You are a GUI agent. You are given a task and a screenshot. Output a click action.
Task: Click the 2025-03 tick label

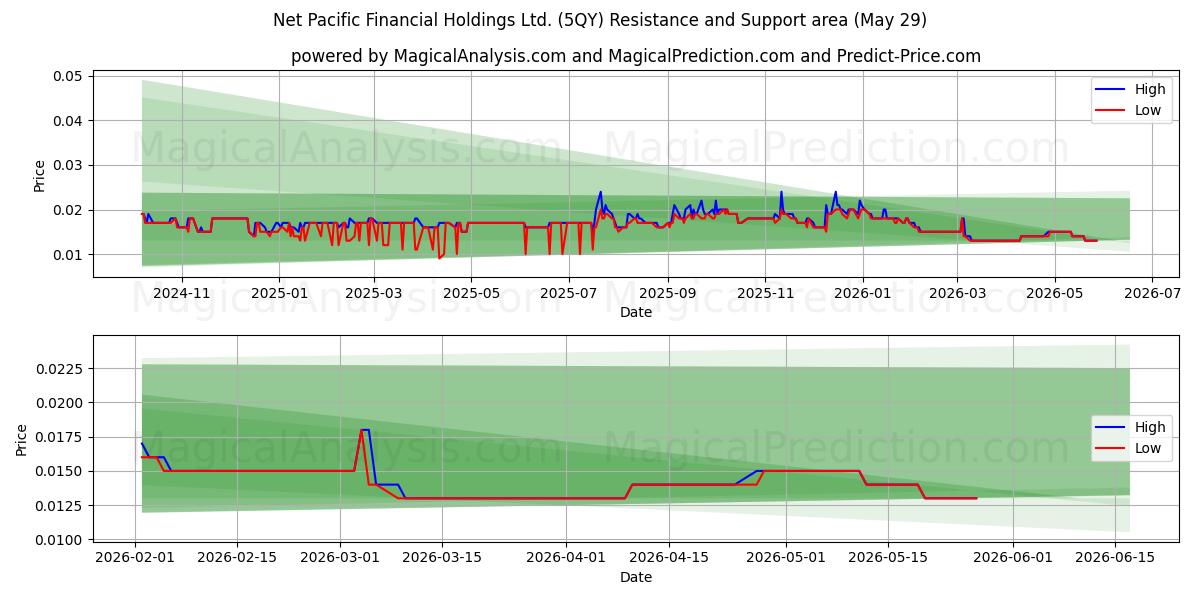pyautogui.click(x=374, y=293)
